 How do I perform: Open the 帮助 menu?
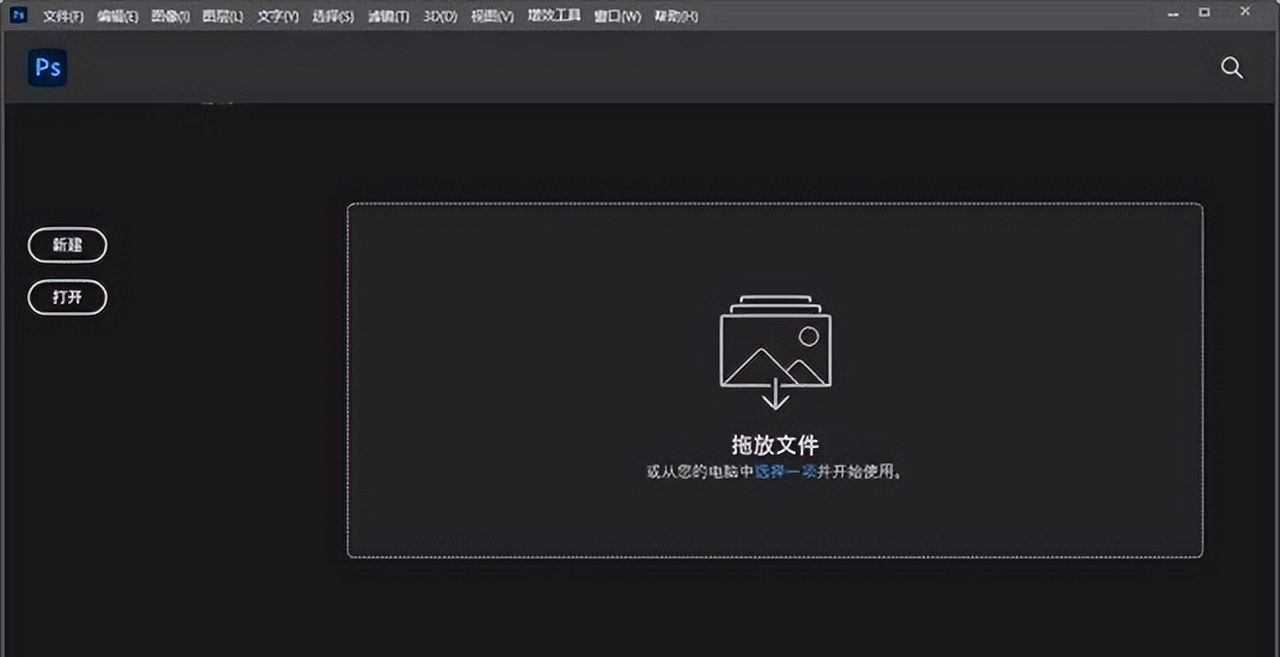coord(678,16)
